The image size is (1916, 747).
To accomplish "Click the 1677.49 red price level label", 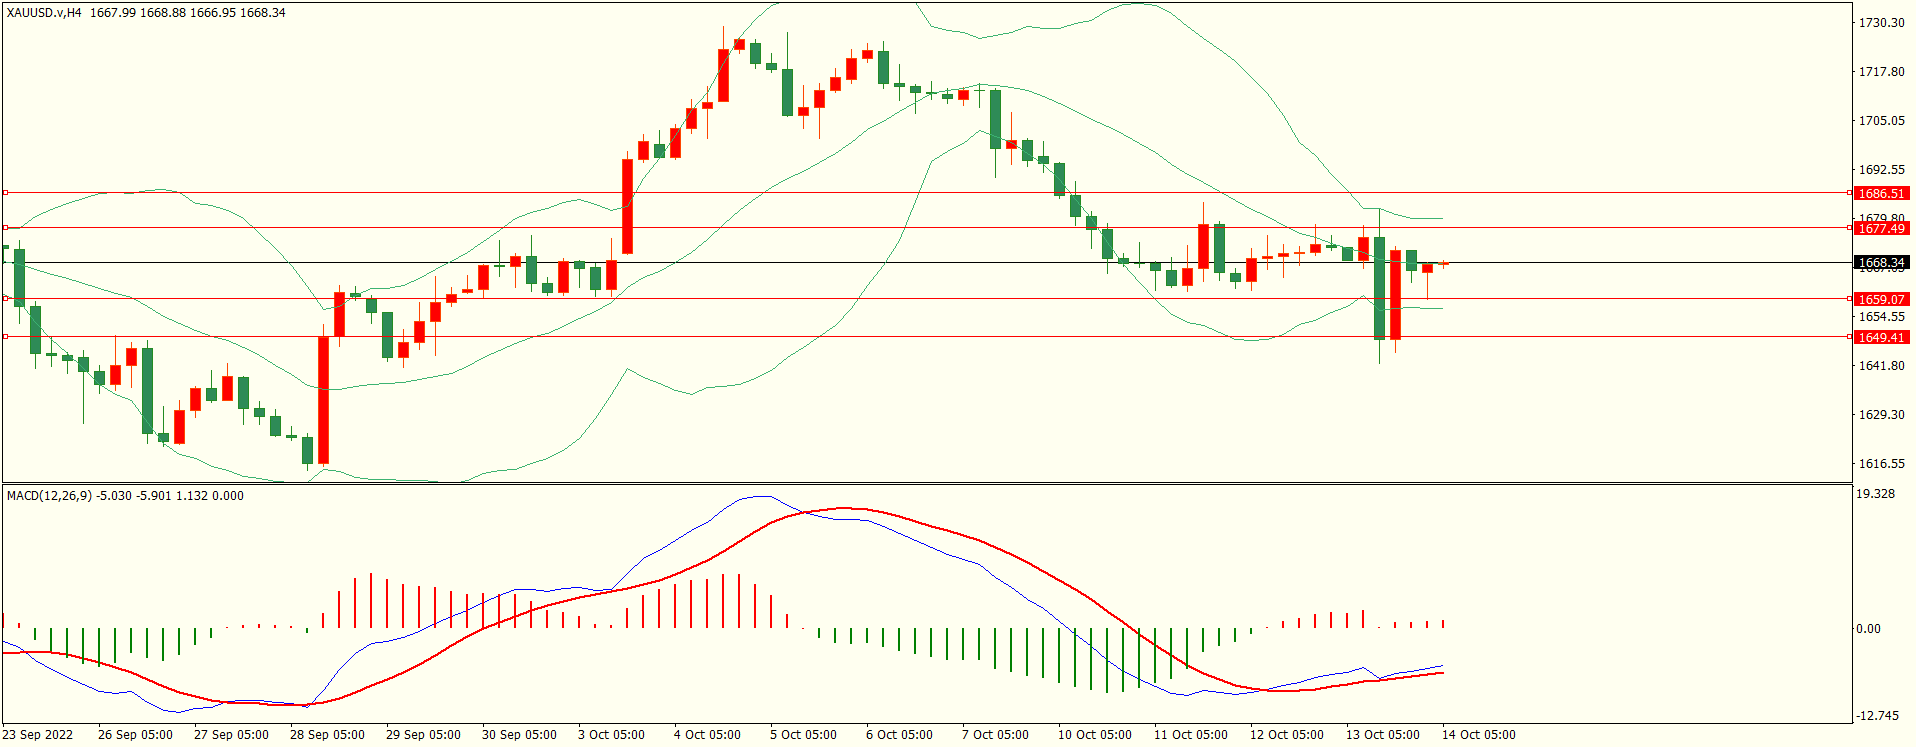I will pos(1881,228).
